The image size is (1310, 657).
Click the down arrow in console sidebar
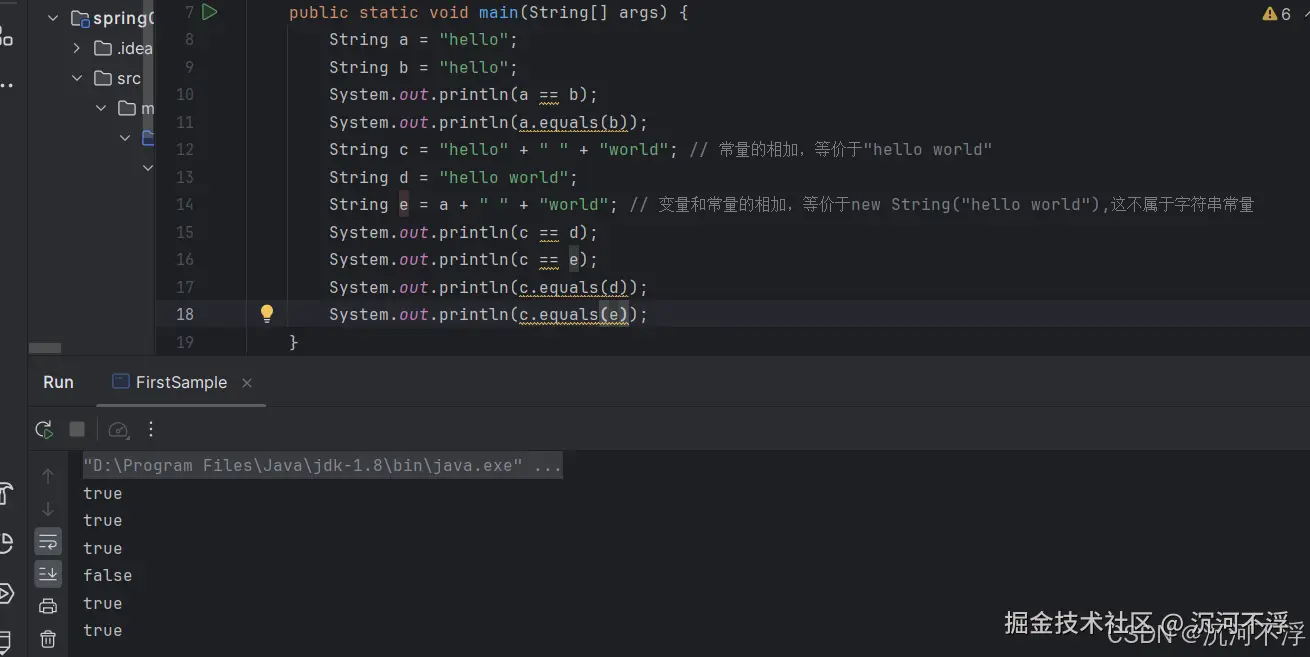pyautogui.click(x=47, y=509)
